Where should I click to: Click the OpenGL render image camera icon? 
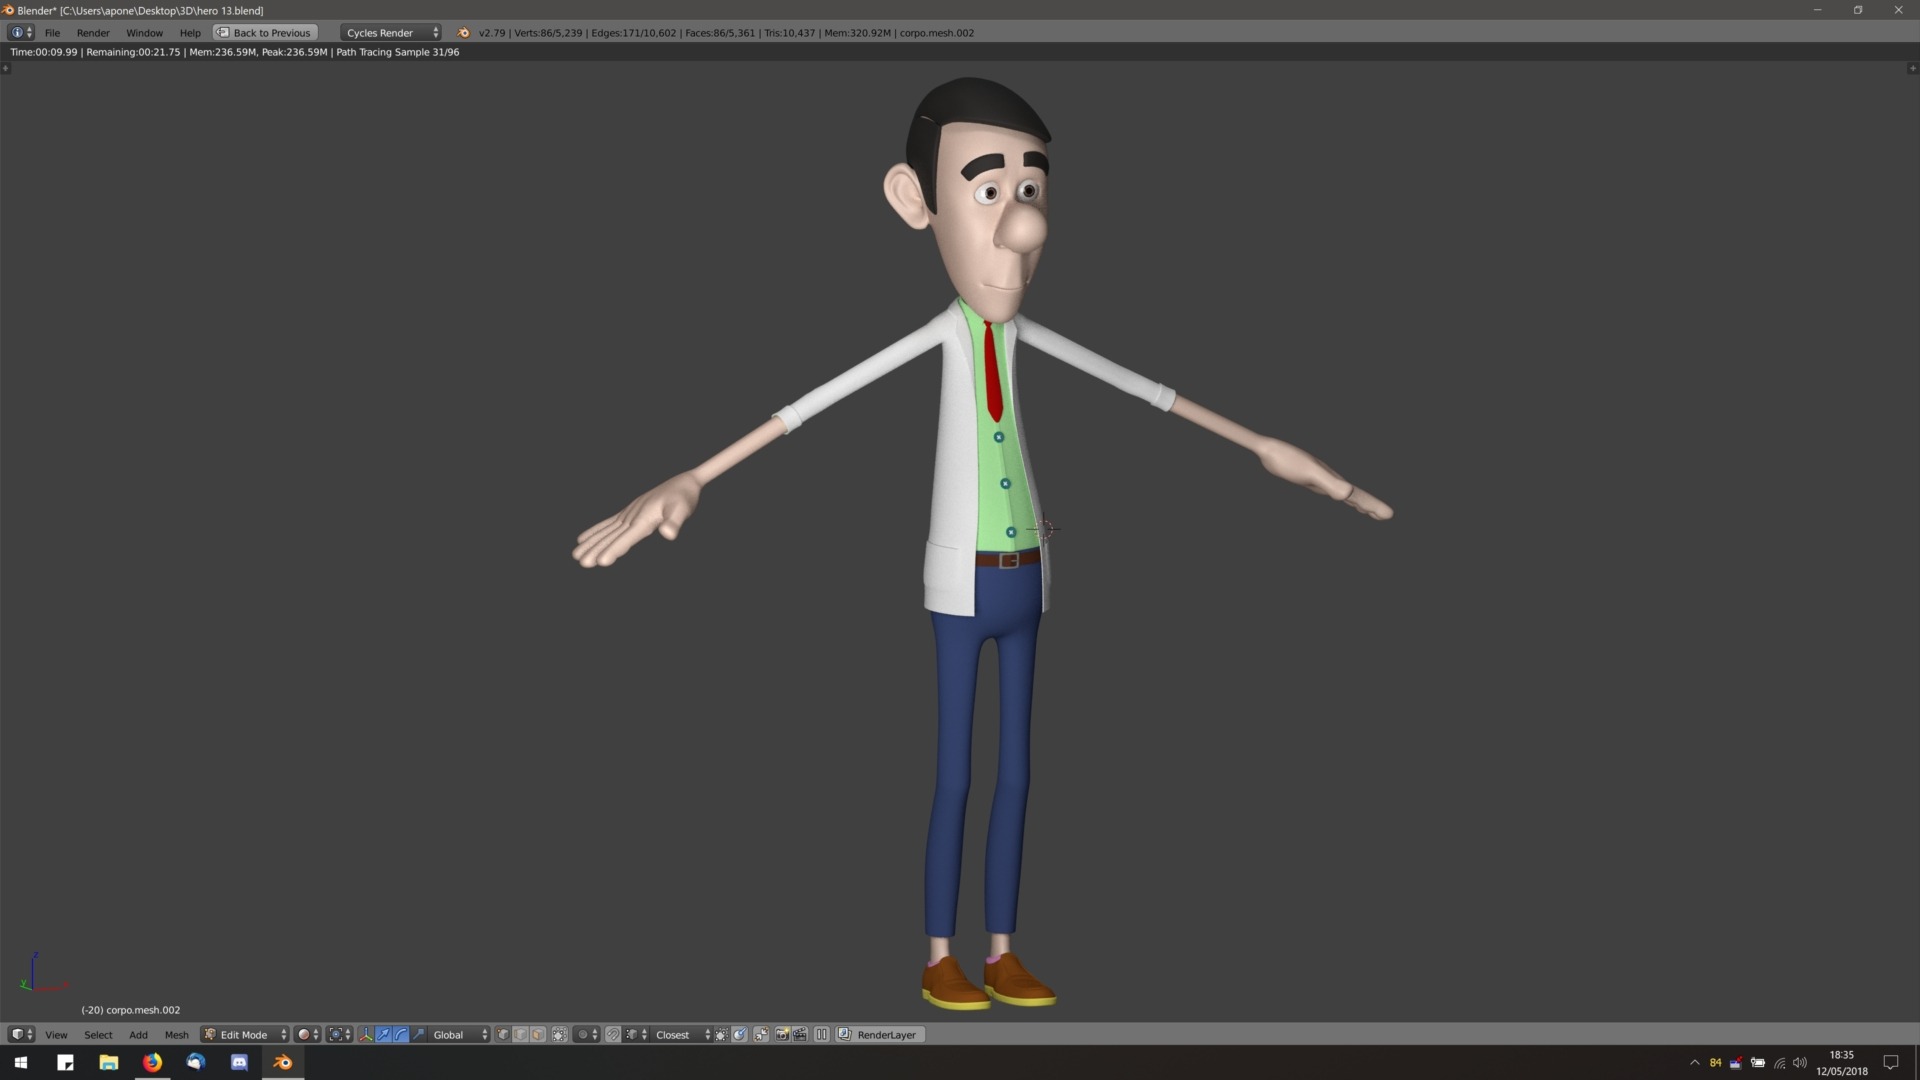pyautogui.click(x=782, y=1035)
